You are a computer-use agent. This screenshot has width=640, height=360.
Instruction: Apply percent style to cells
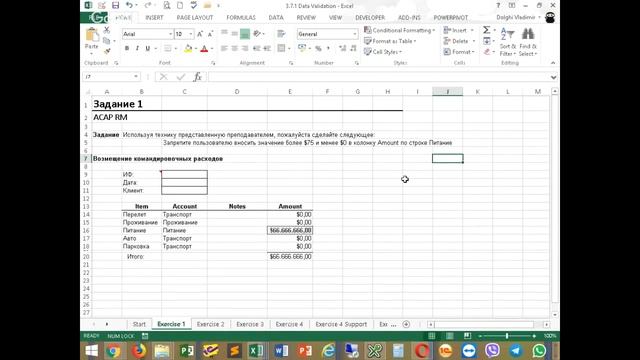[x=318, y=49]
